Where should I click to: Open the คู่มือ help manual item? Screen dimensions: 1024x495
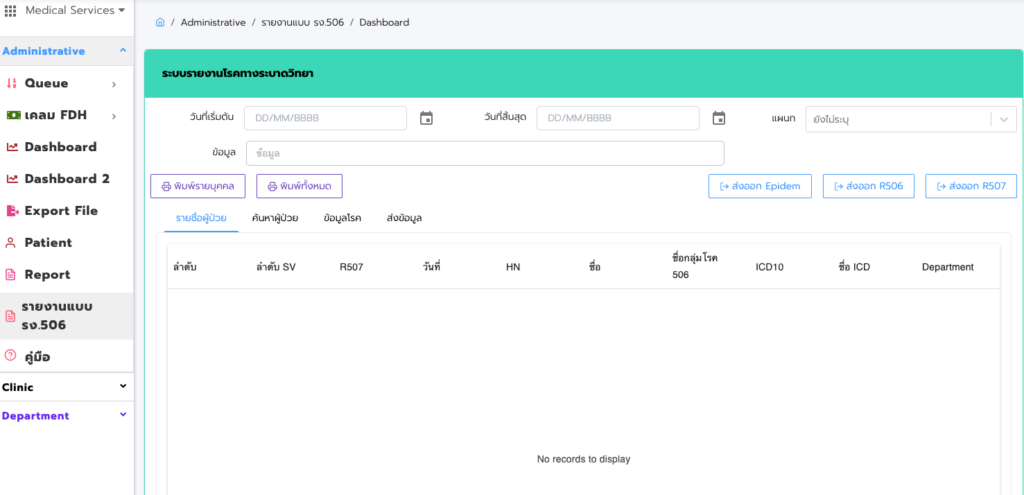coord(37,355)
